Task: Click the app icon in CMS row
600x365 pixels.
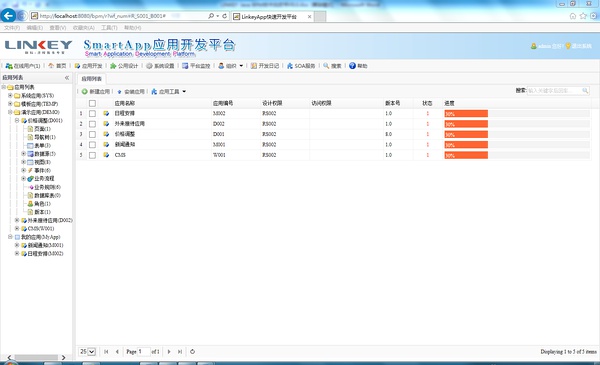Action: (x=106, y=155)
